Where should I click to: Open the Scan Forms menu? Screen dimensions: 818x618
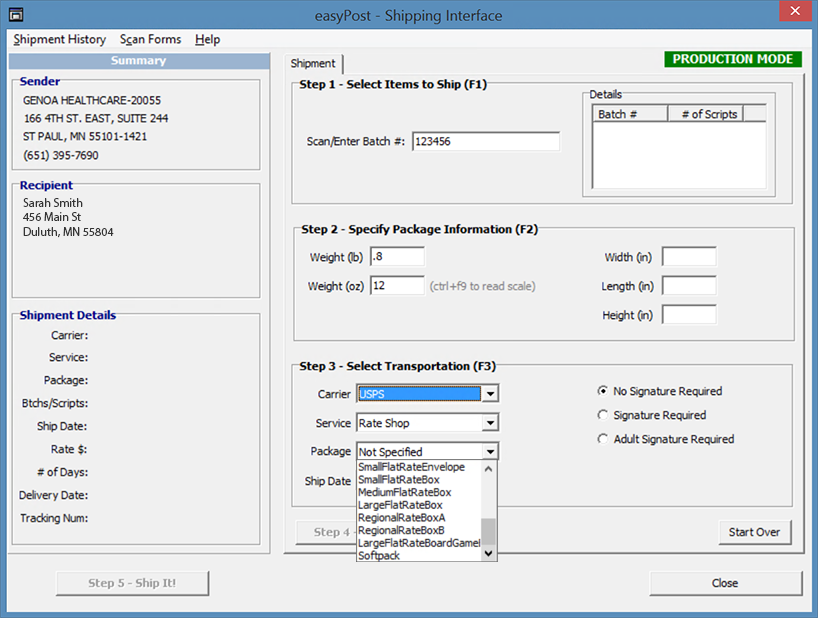pyautogui.click(x=150, y=39)
